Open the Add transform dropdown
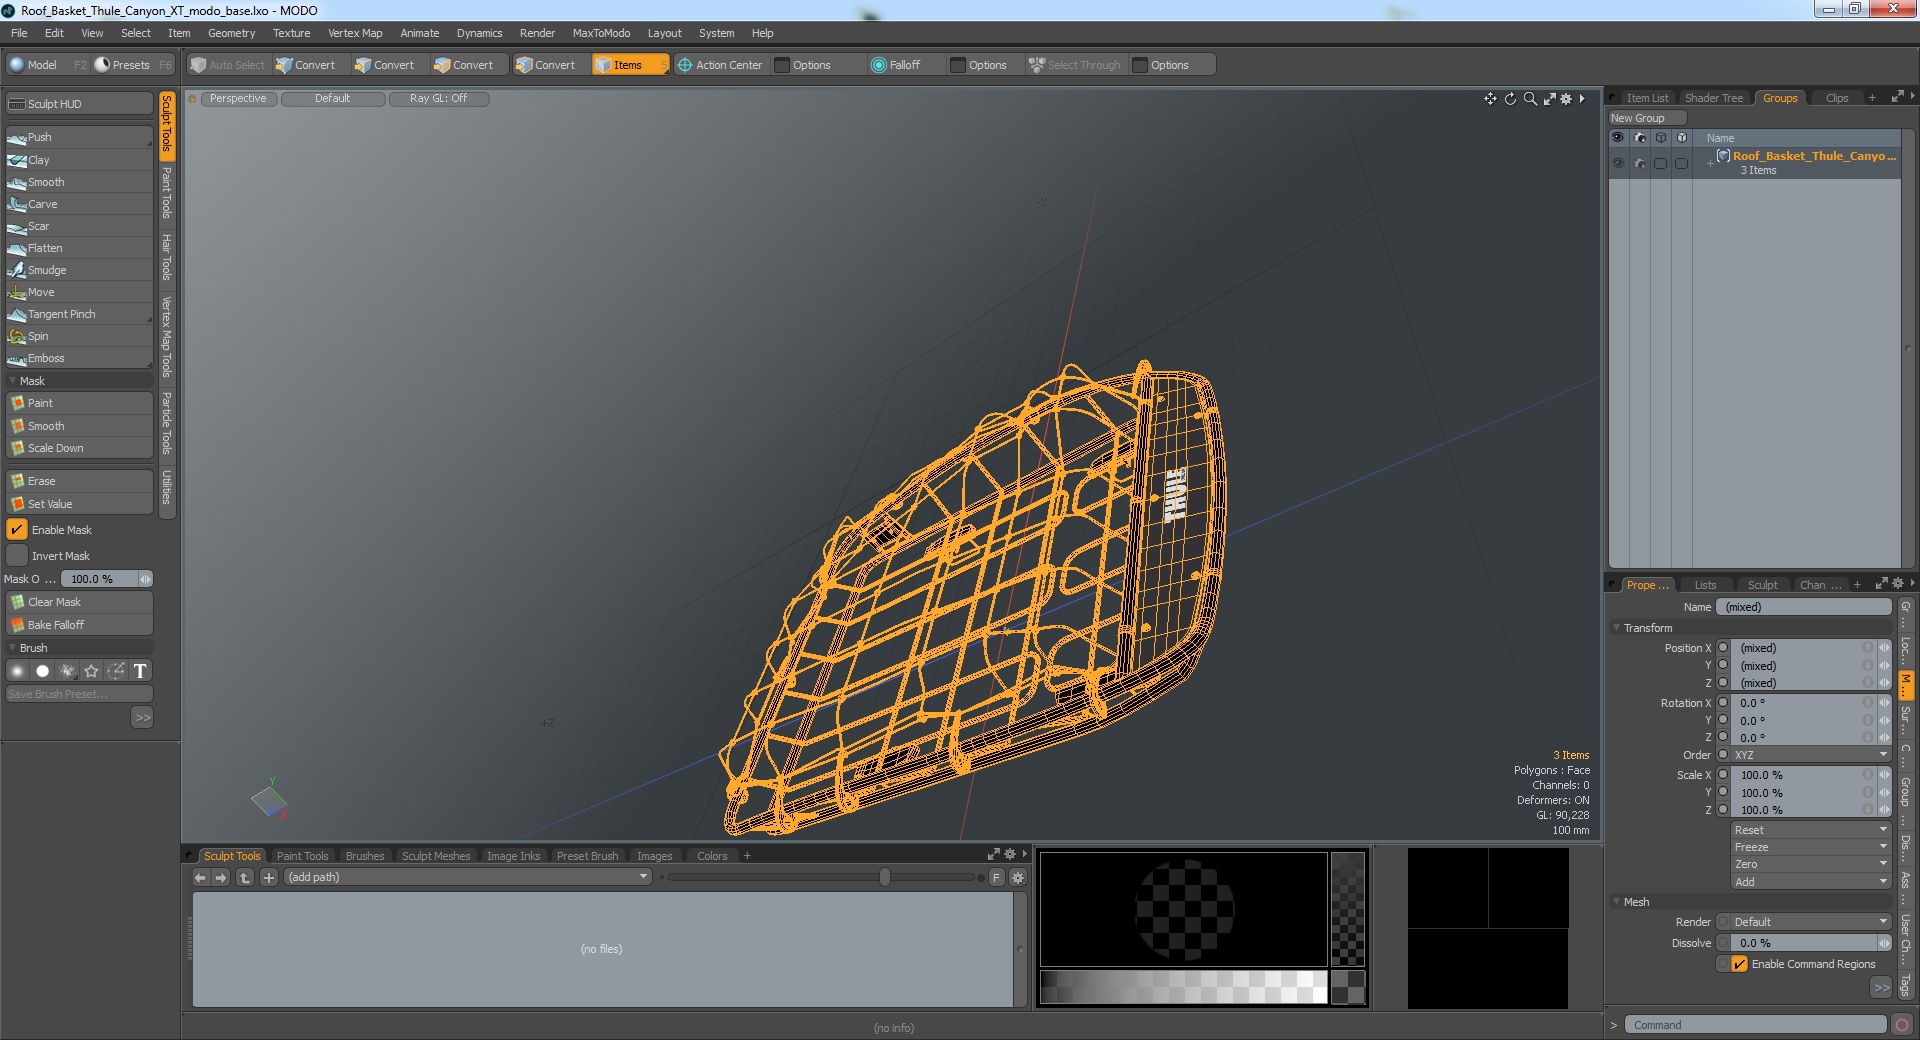Screen dimensions: 1920x1040 [x=1810, y=882]
